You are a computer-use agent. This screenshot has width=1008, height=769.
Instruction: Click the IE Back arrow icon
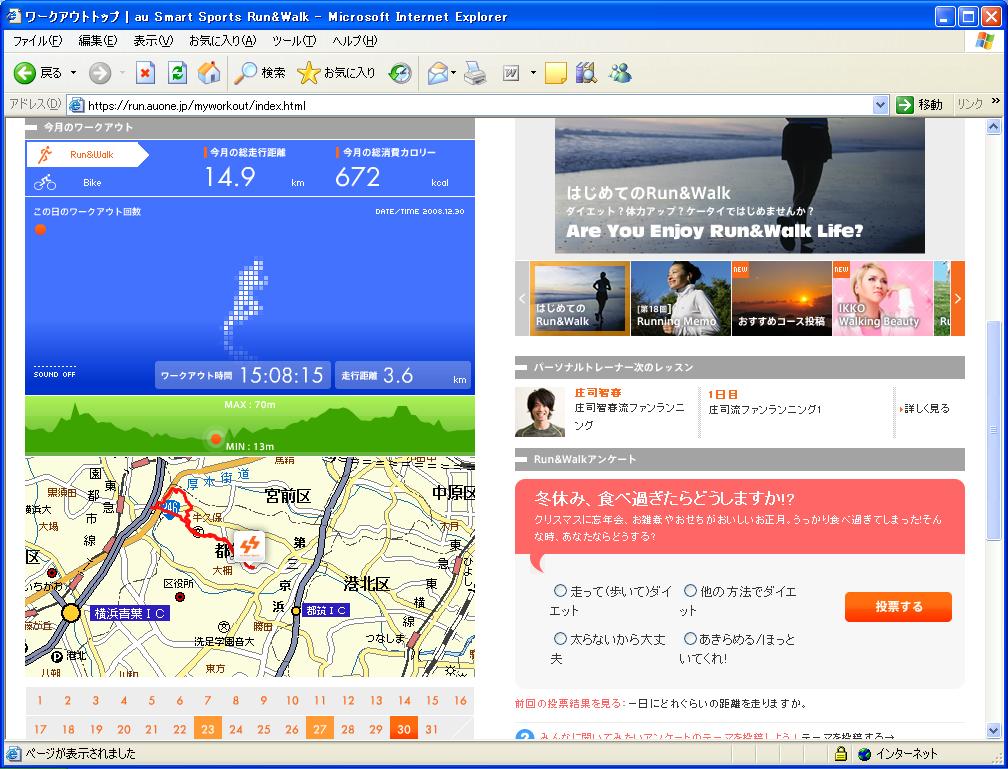pos(24,73)
